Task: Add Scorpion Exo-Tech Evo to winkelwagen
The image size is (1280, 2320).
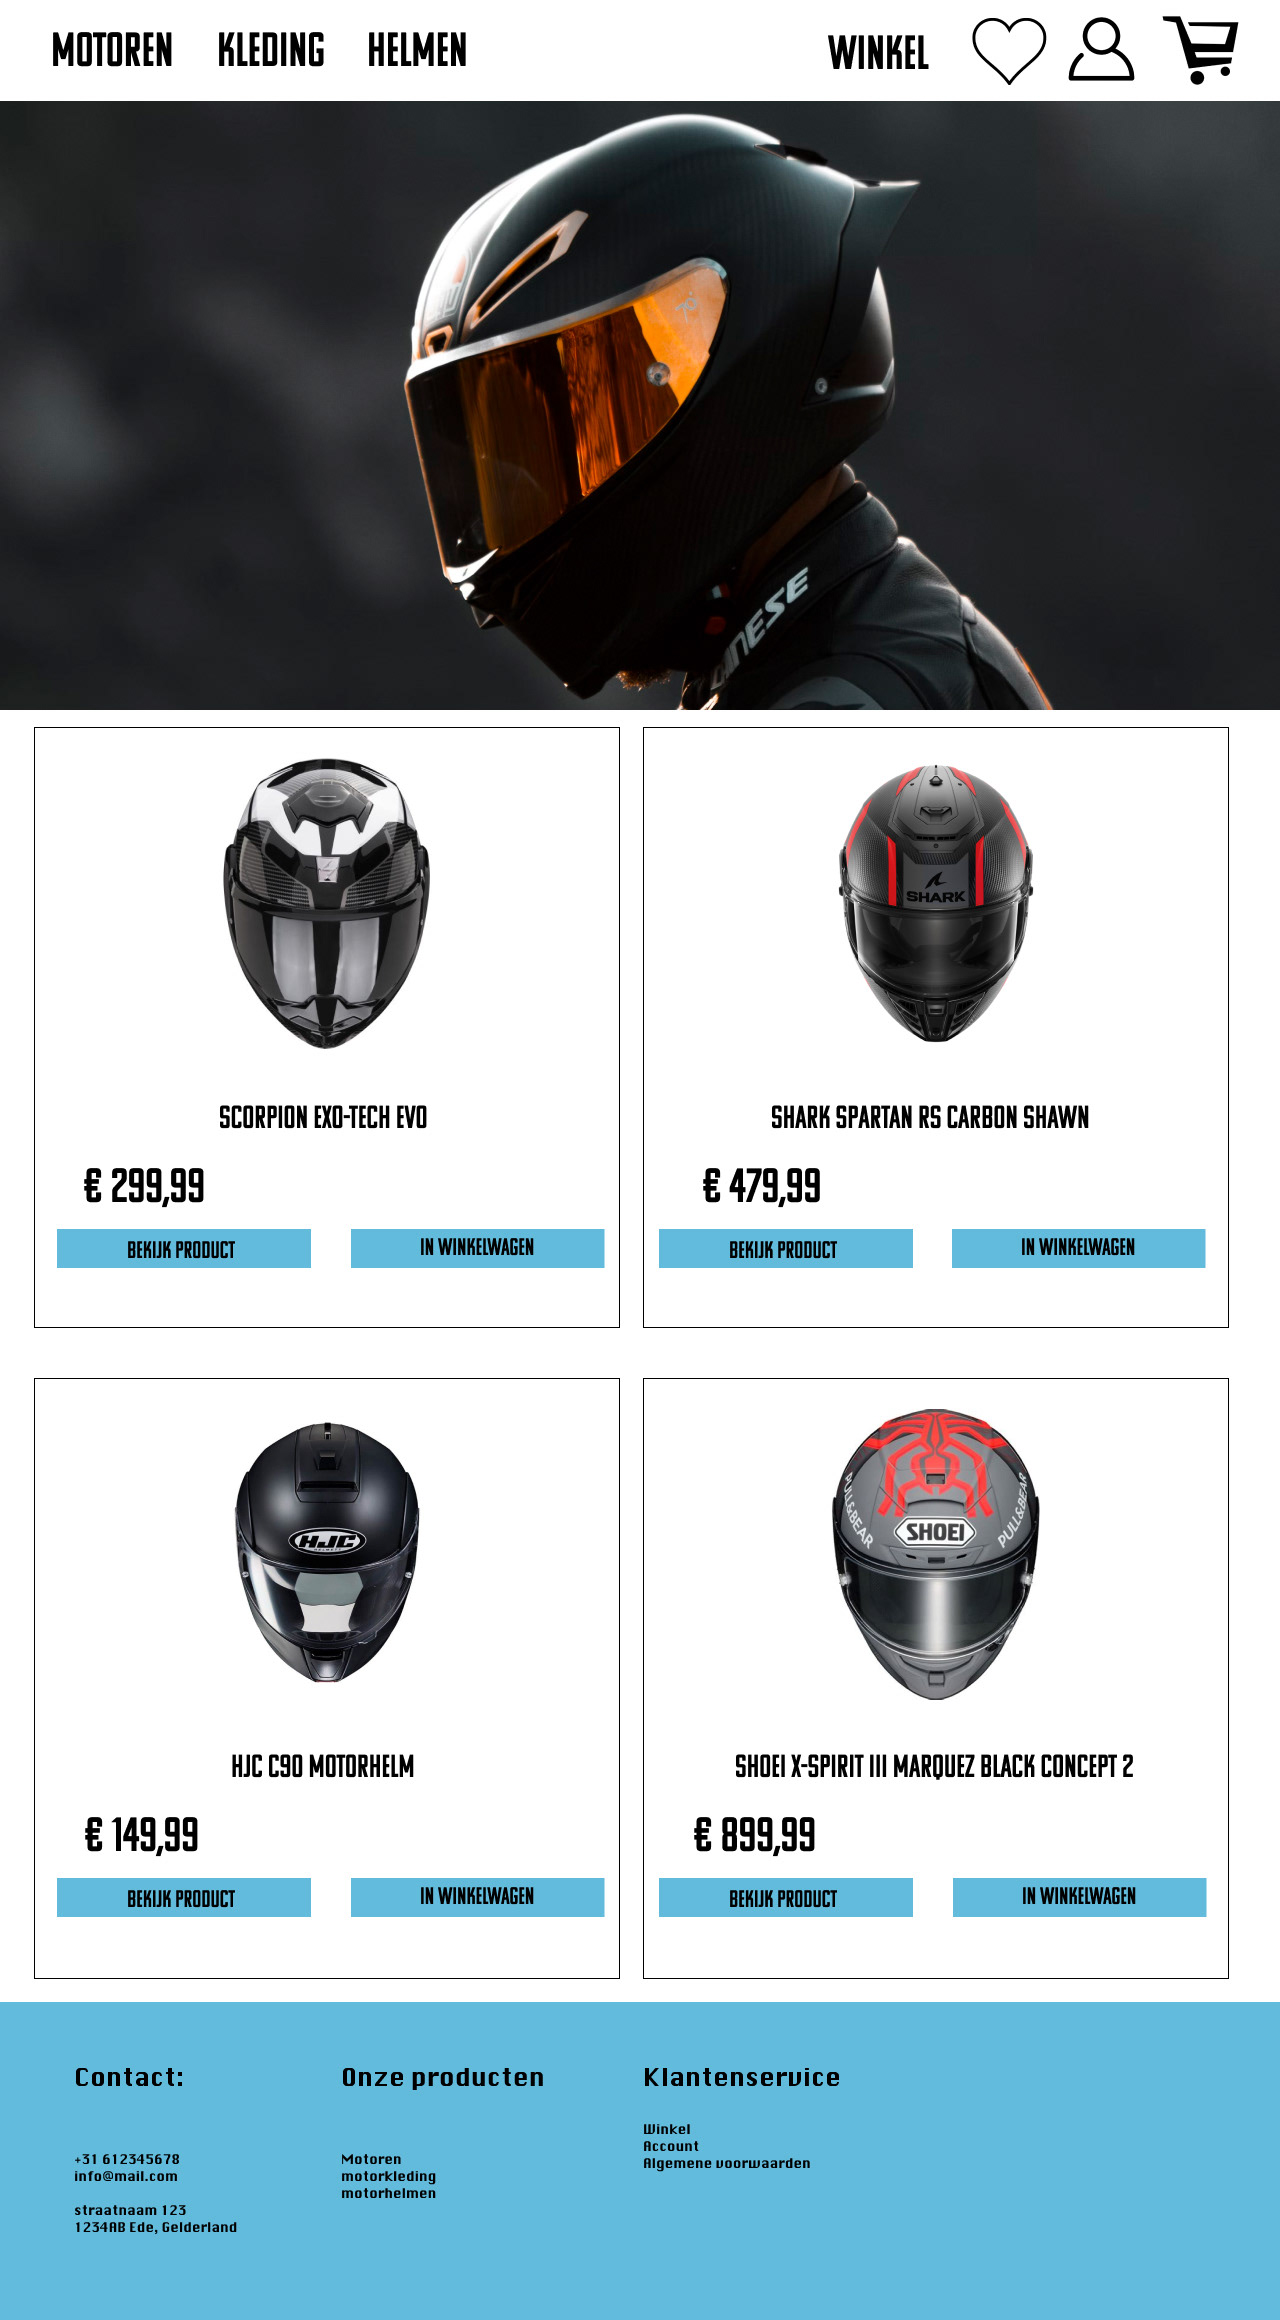Action: [477, 1248]
